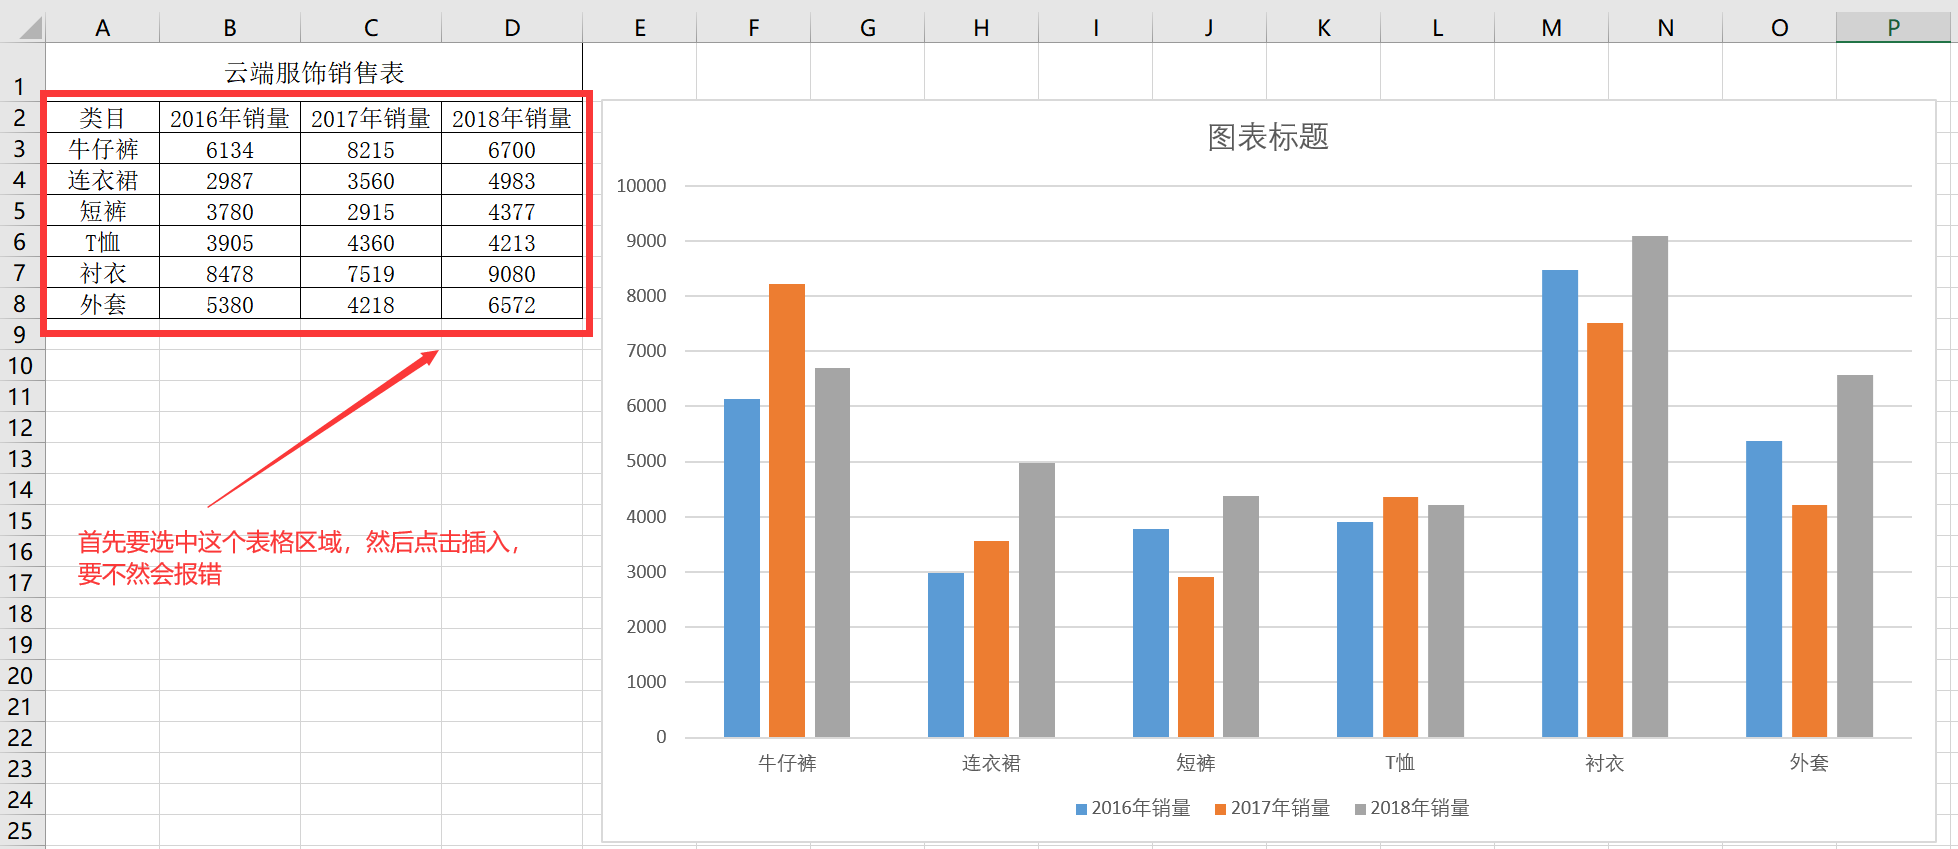This screenshot has width=1958, height=849.
Task: Click cell with value 3780
Action: click(230, 211)
